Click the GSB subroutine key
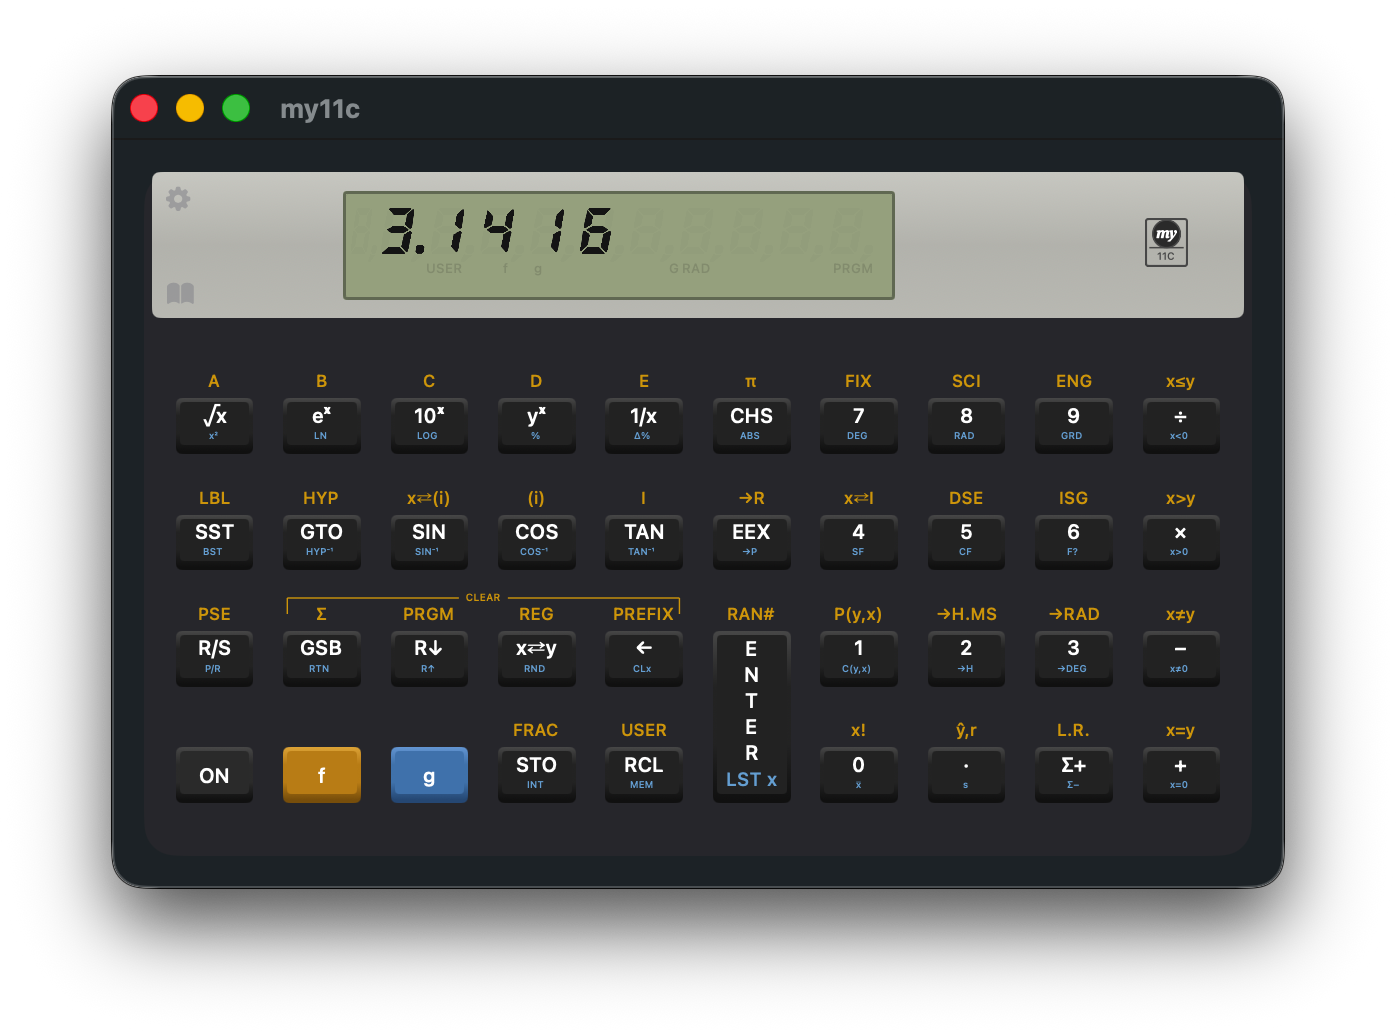This screenshot has width=1396, height=1036. [321, 658]
